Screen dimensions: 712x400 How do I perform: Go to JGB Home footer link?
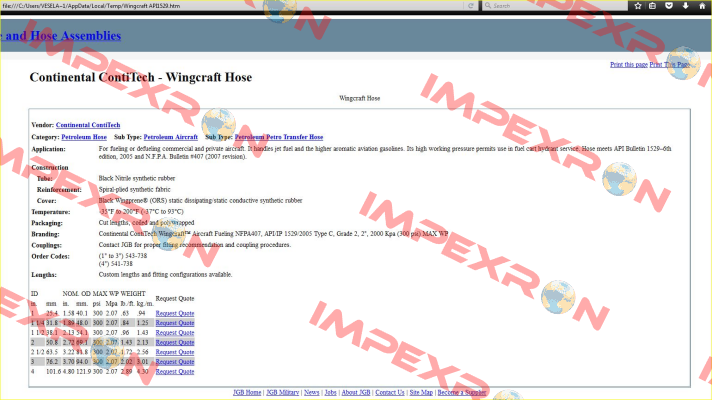click(x=247, y=392)
